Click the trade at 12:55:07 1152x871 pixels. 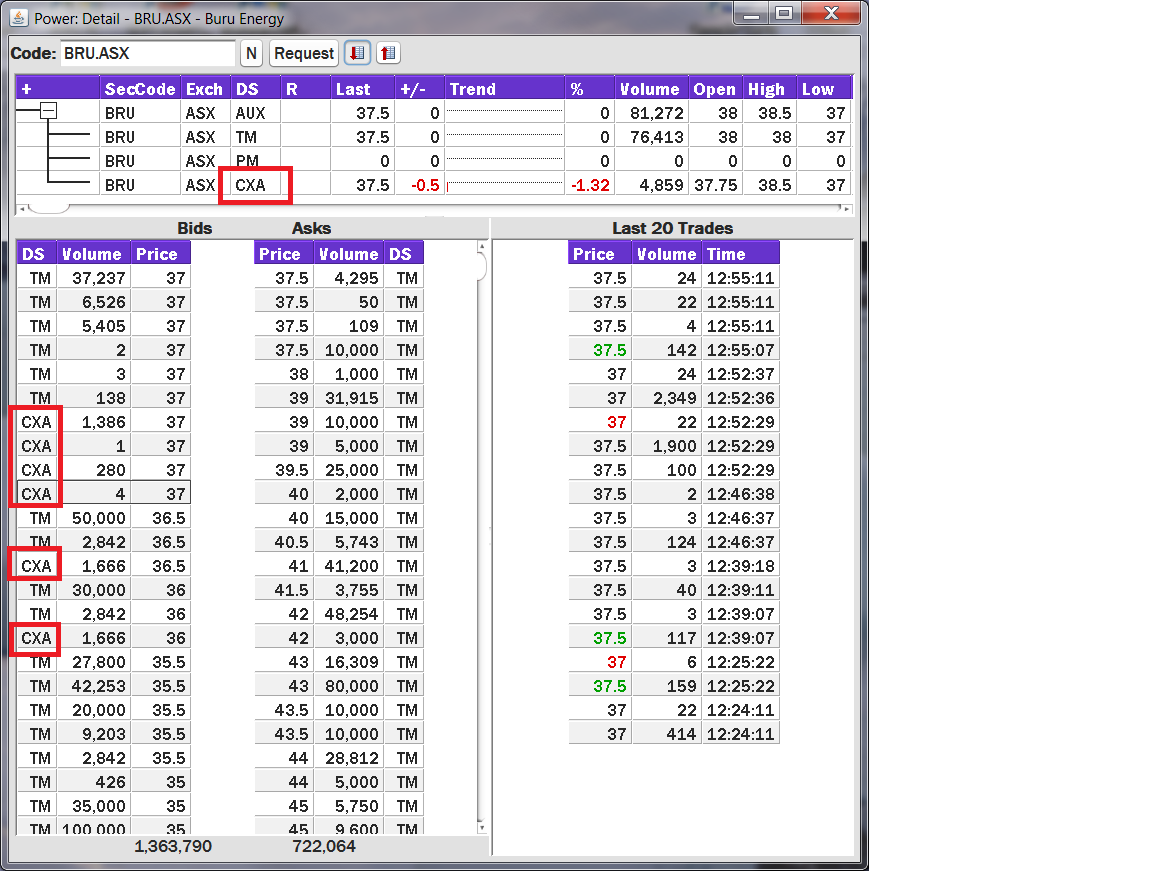point(674,350)
